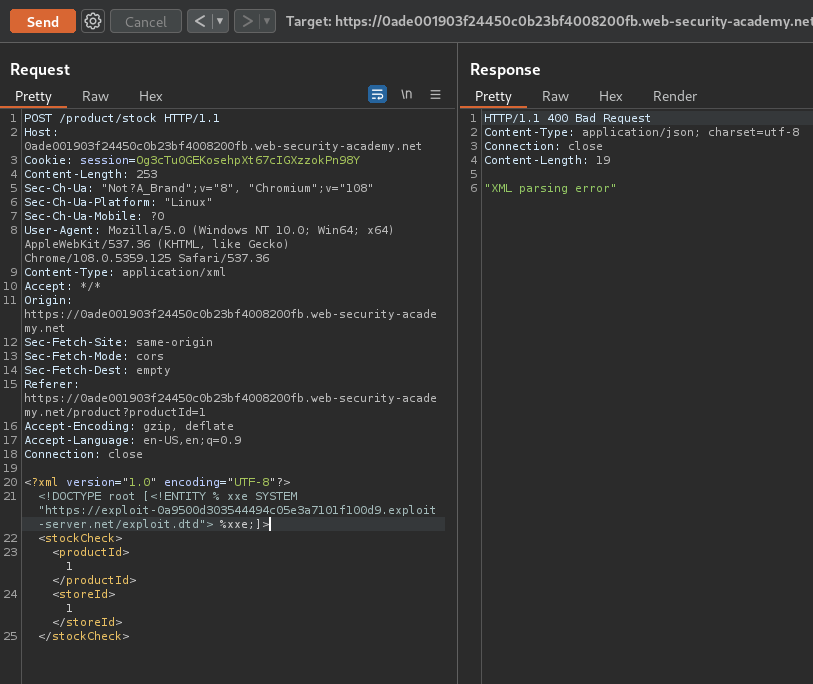The image size is (813, 684).
Task: Go back to previous request arrow
Action: pos(200,21)
